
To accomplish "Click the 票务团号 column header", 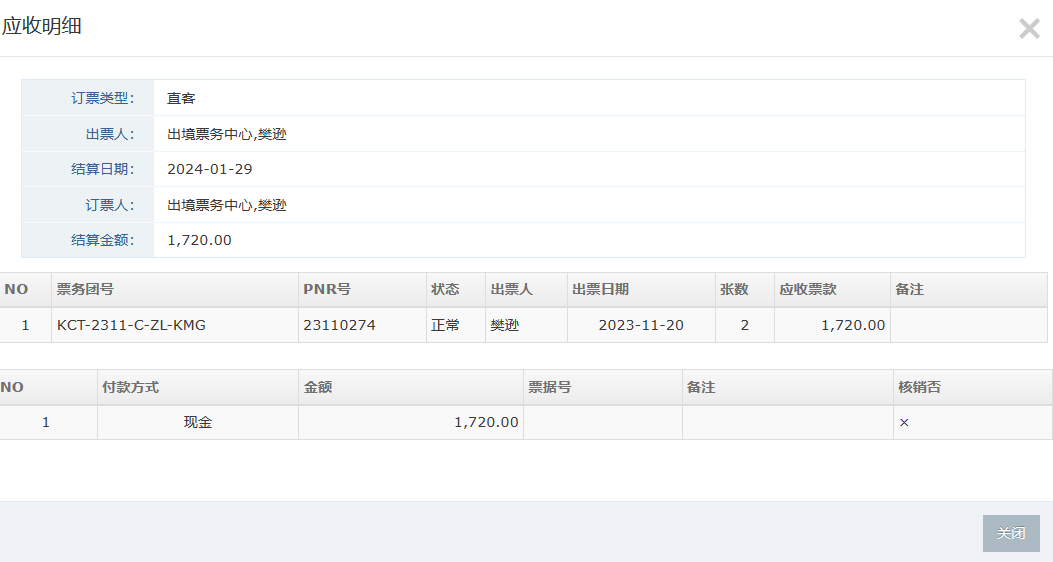I will [85, 289].
